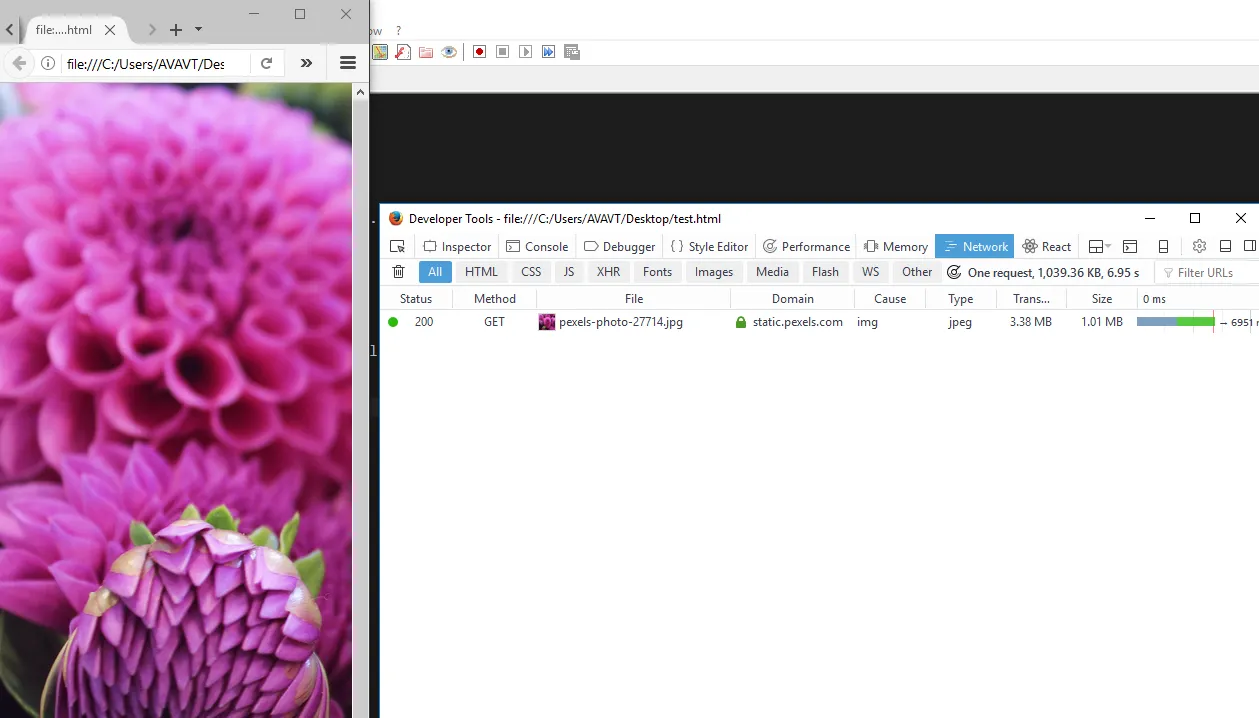Click the eye preview icon in the background editor toolbar

click(449, 52)
